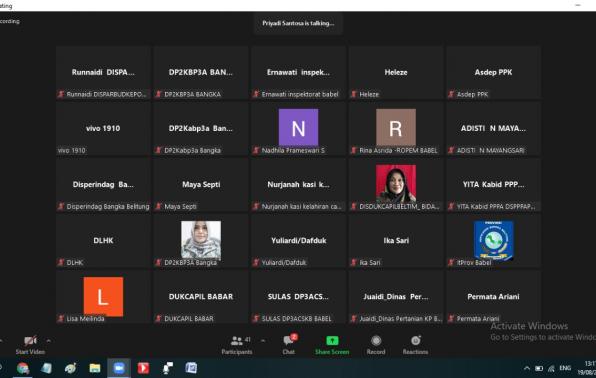This screenshot has width=596, height=378.
Task: Click the DISDUKCAPILBELTIM profile photo
Action: (x=396, y=183)
